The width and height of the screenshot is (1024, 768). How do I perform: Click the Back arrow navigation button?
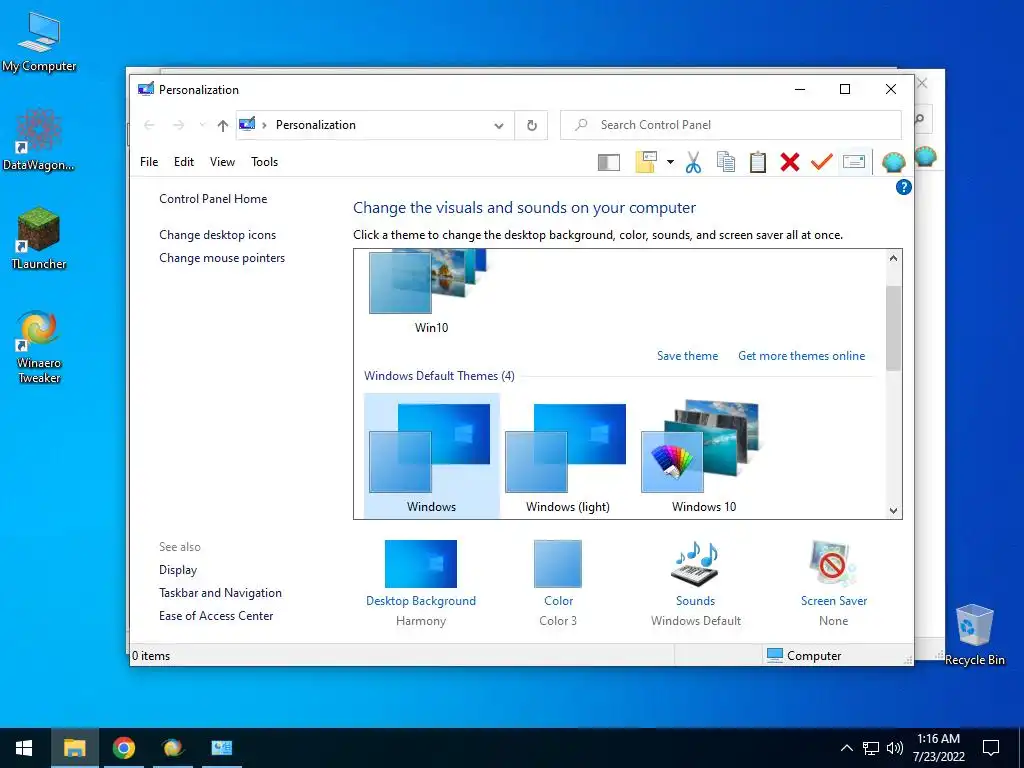point(149,125)
